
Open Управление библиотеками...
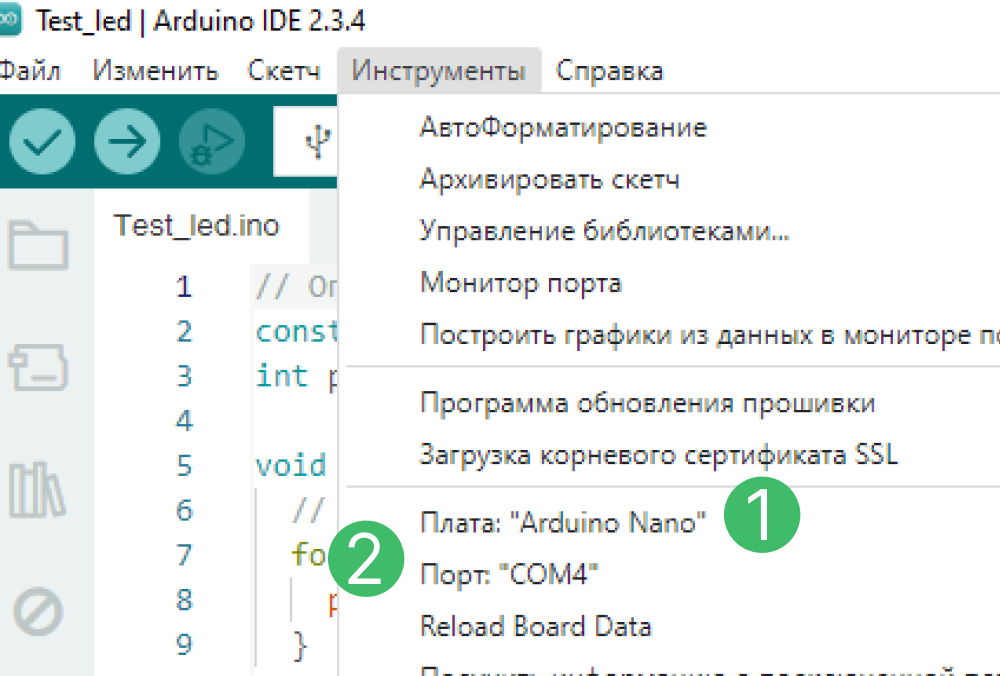click(670, 231)
